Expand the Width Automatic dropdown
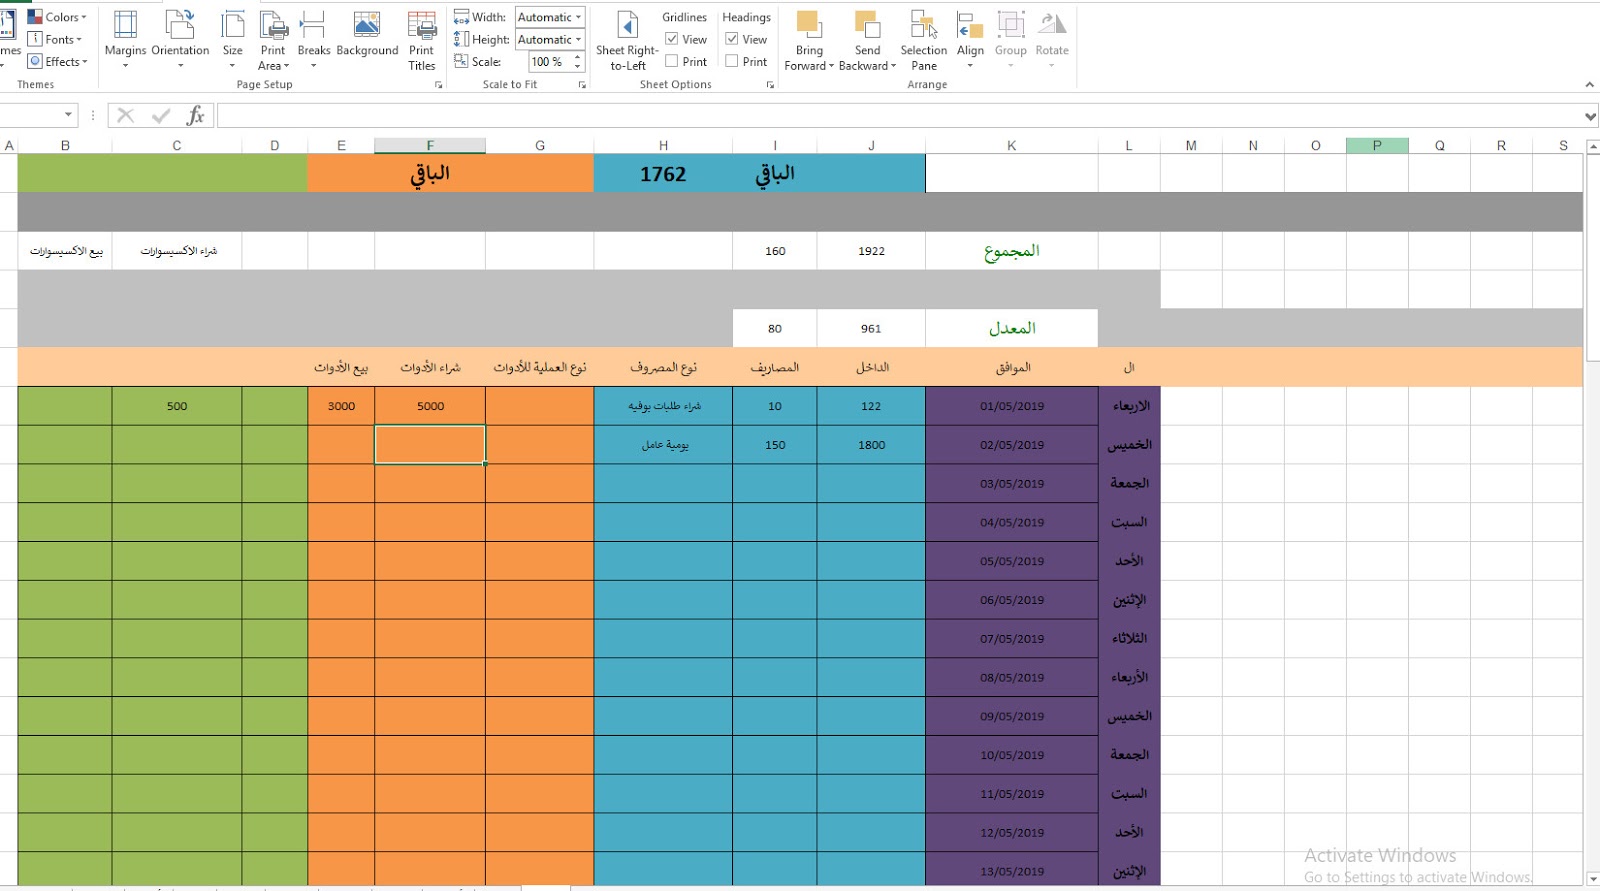 coord(578,17)
